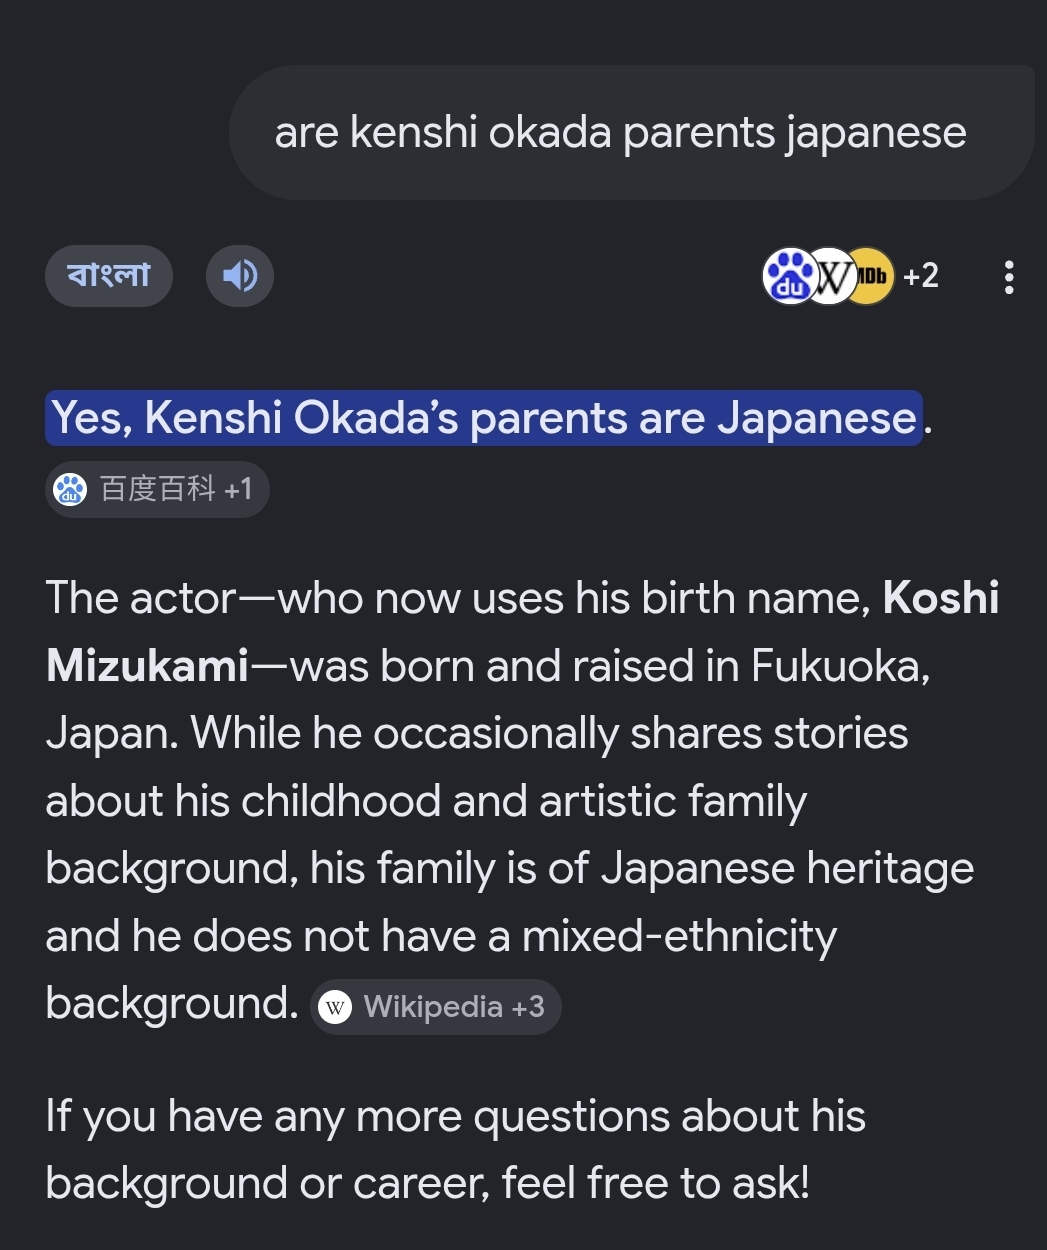
Task: Open the Wikipedia citation link
Action: pos(436,1007)
